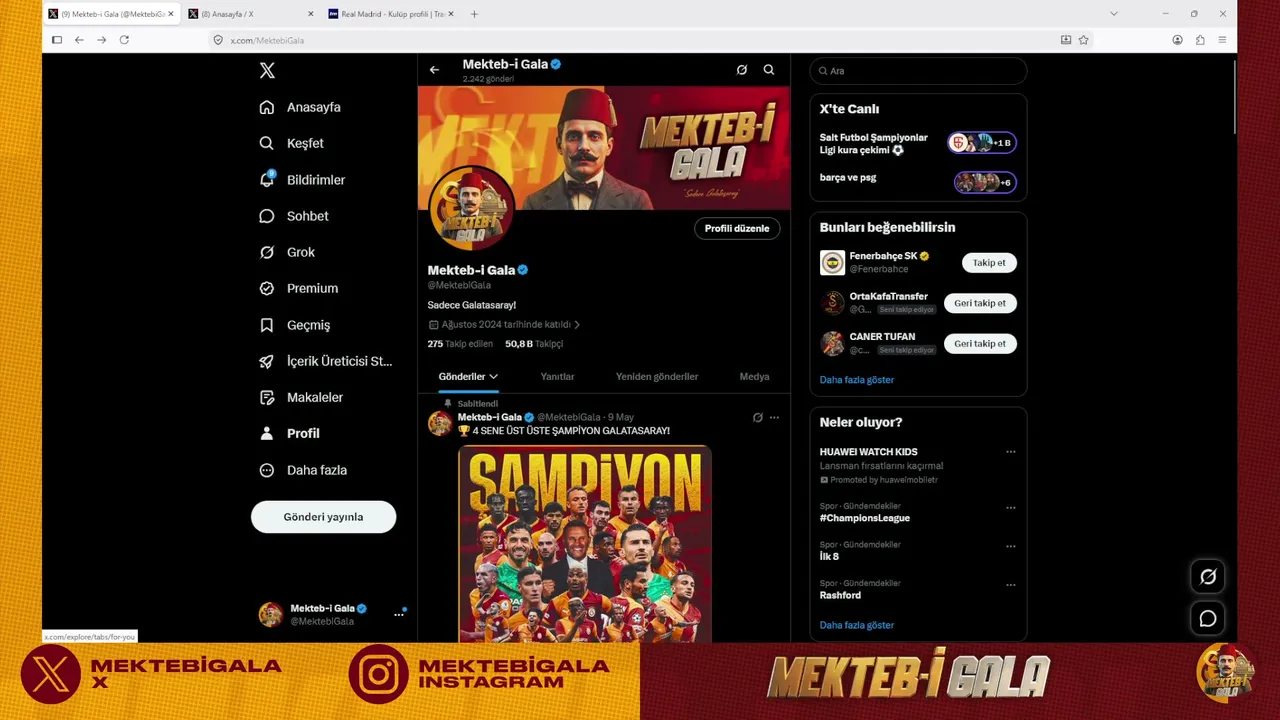Switch to Yeniden gönderiler tab
This screenshot has width=1280, height=720.
(657, 377)
